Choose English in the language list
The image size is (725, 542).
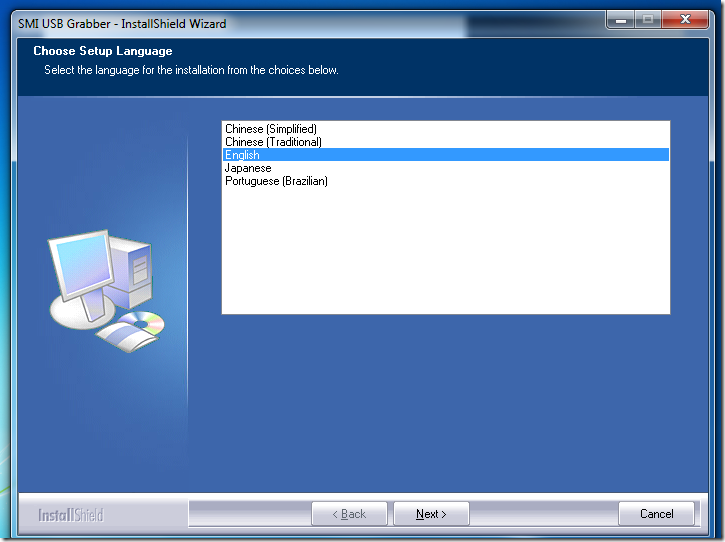tap(446, 154)
